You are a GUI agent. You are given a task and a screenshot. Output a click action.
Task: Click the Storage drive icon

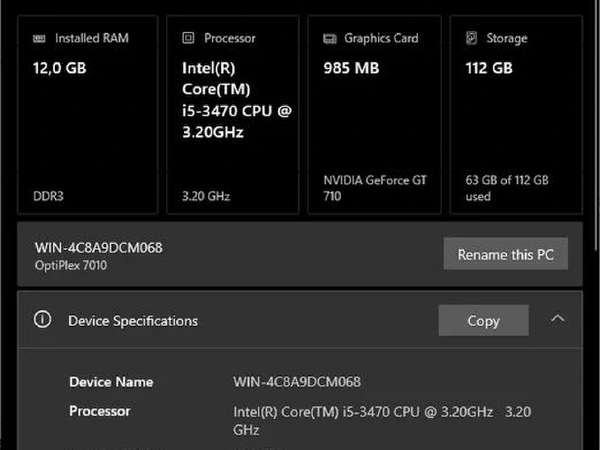coord(471,38)
